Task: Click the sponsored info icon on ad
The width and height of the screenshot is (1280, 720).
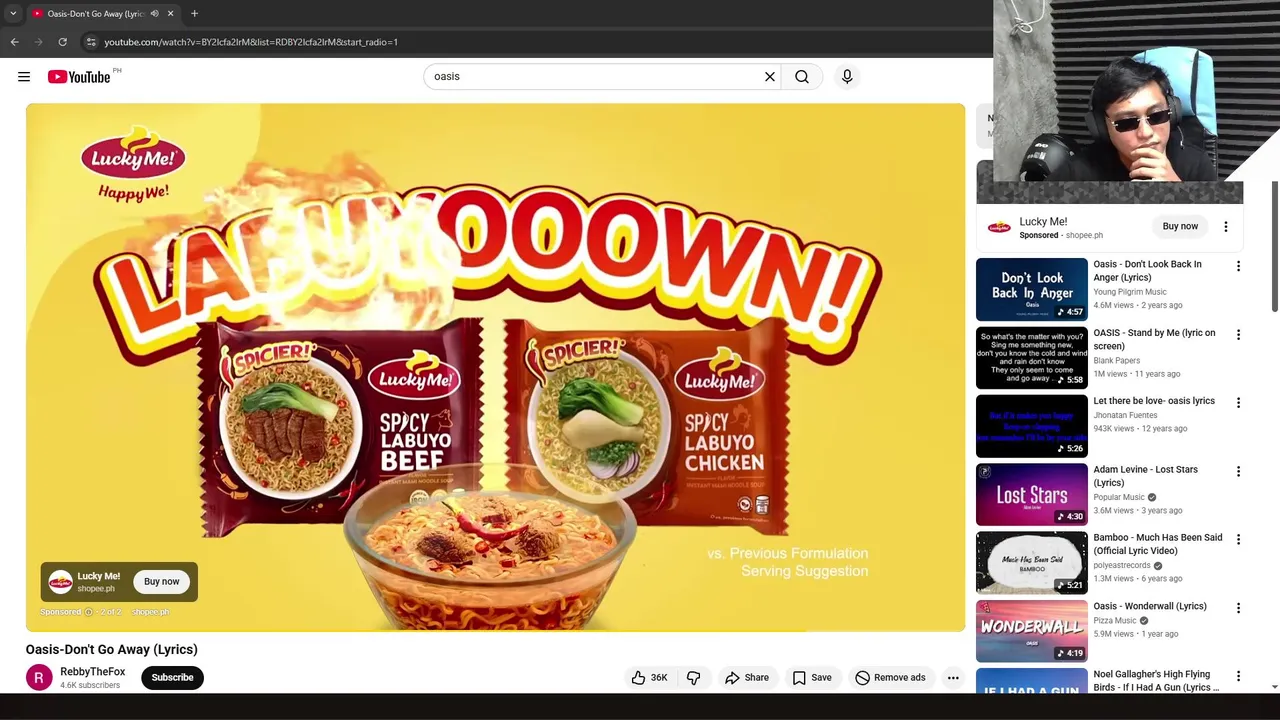Action: tap(88, 612)
